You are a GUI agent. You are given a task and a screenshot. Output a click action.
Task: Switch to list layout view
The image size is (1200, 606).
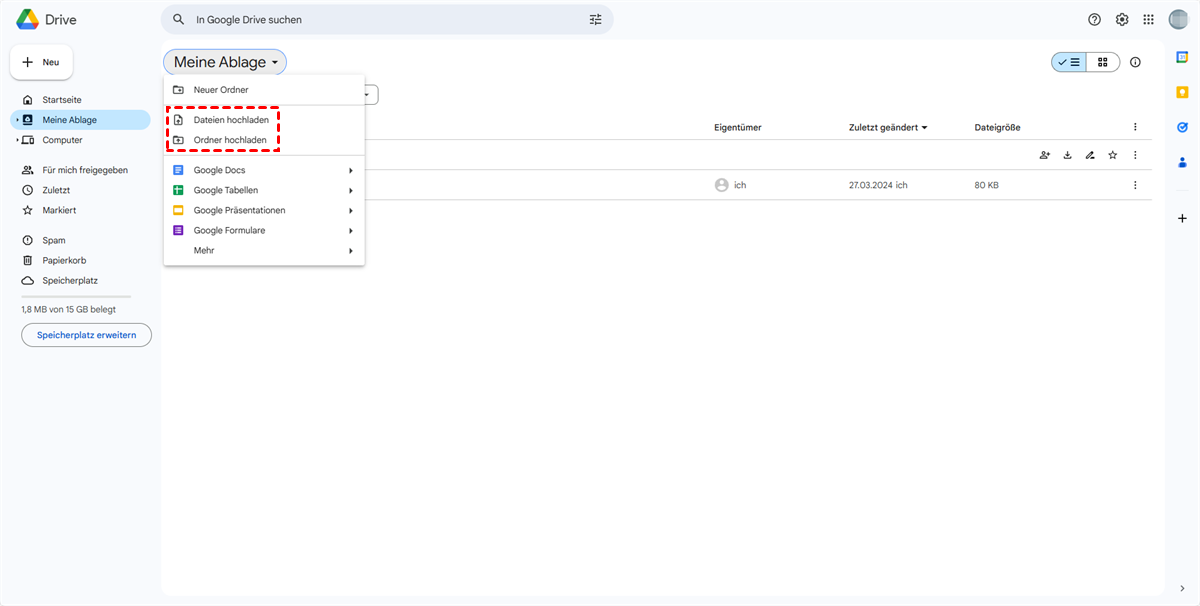(1069, 62)
